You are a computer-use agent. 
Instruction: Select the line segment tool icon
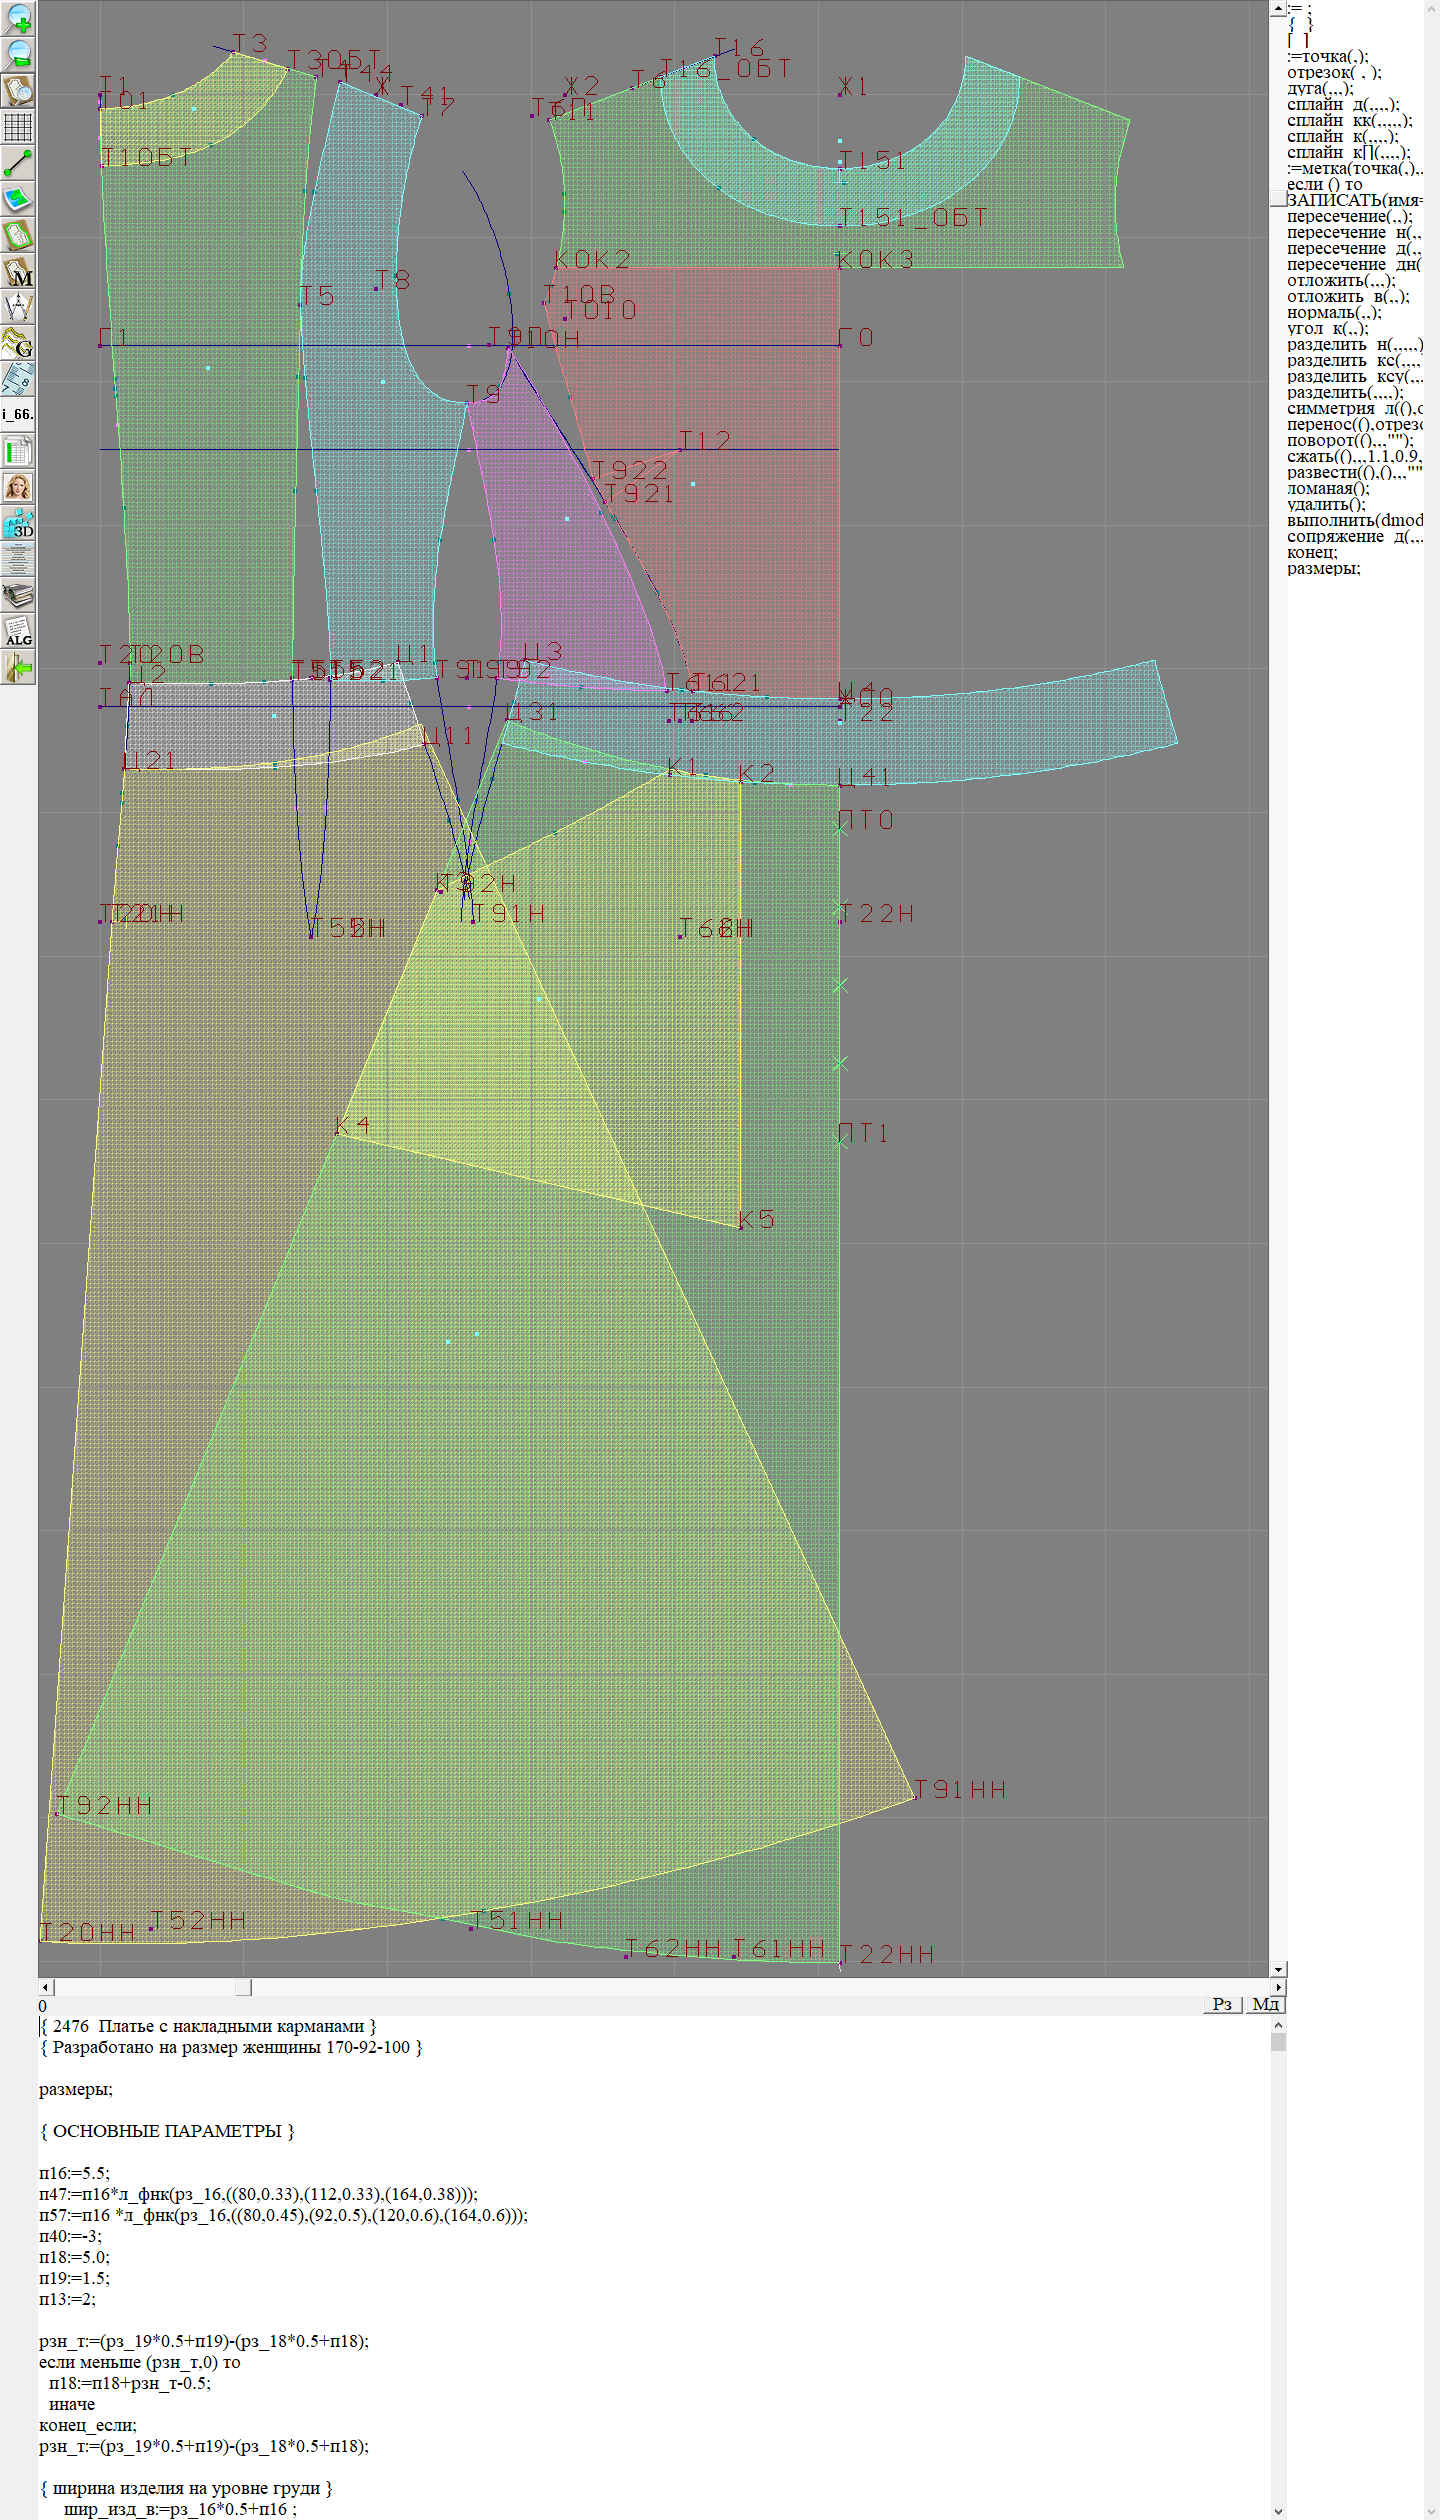[x=18, y=163]
